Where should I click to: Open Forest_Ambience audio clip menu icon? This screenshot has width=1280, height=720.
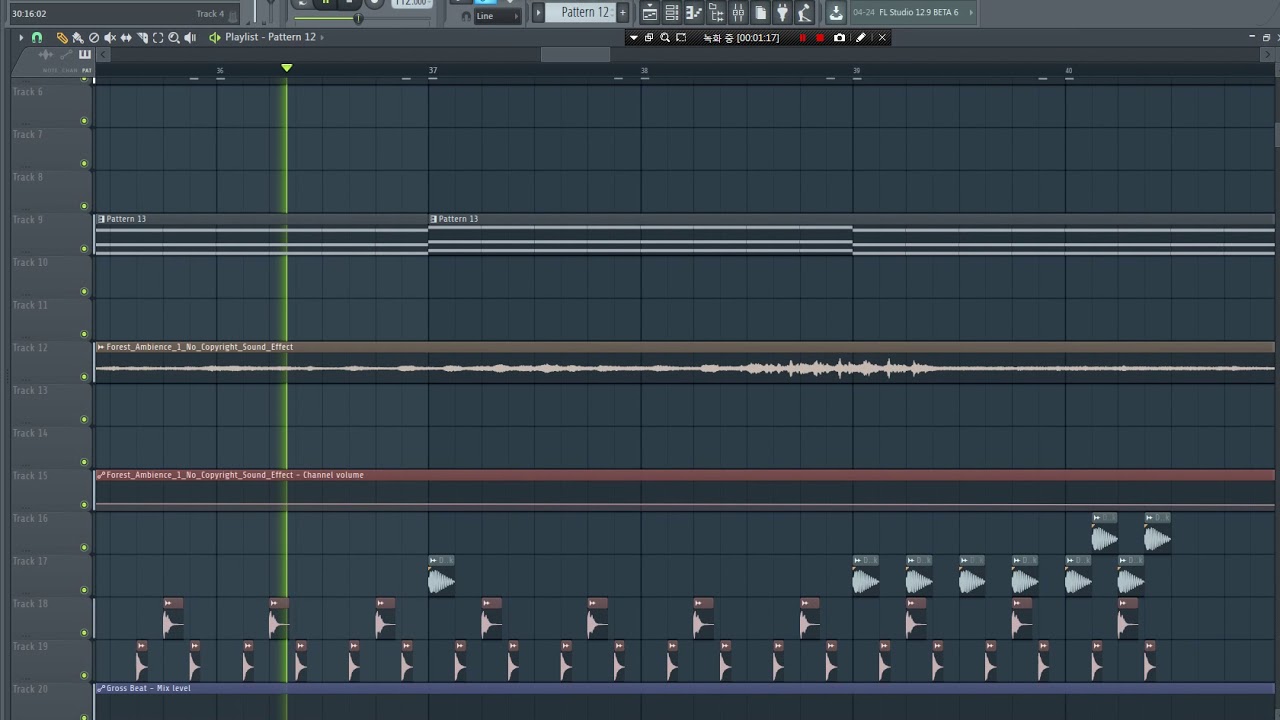tap(100, 347)
